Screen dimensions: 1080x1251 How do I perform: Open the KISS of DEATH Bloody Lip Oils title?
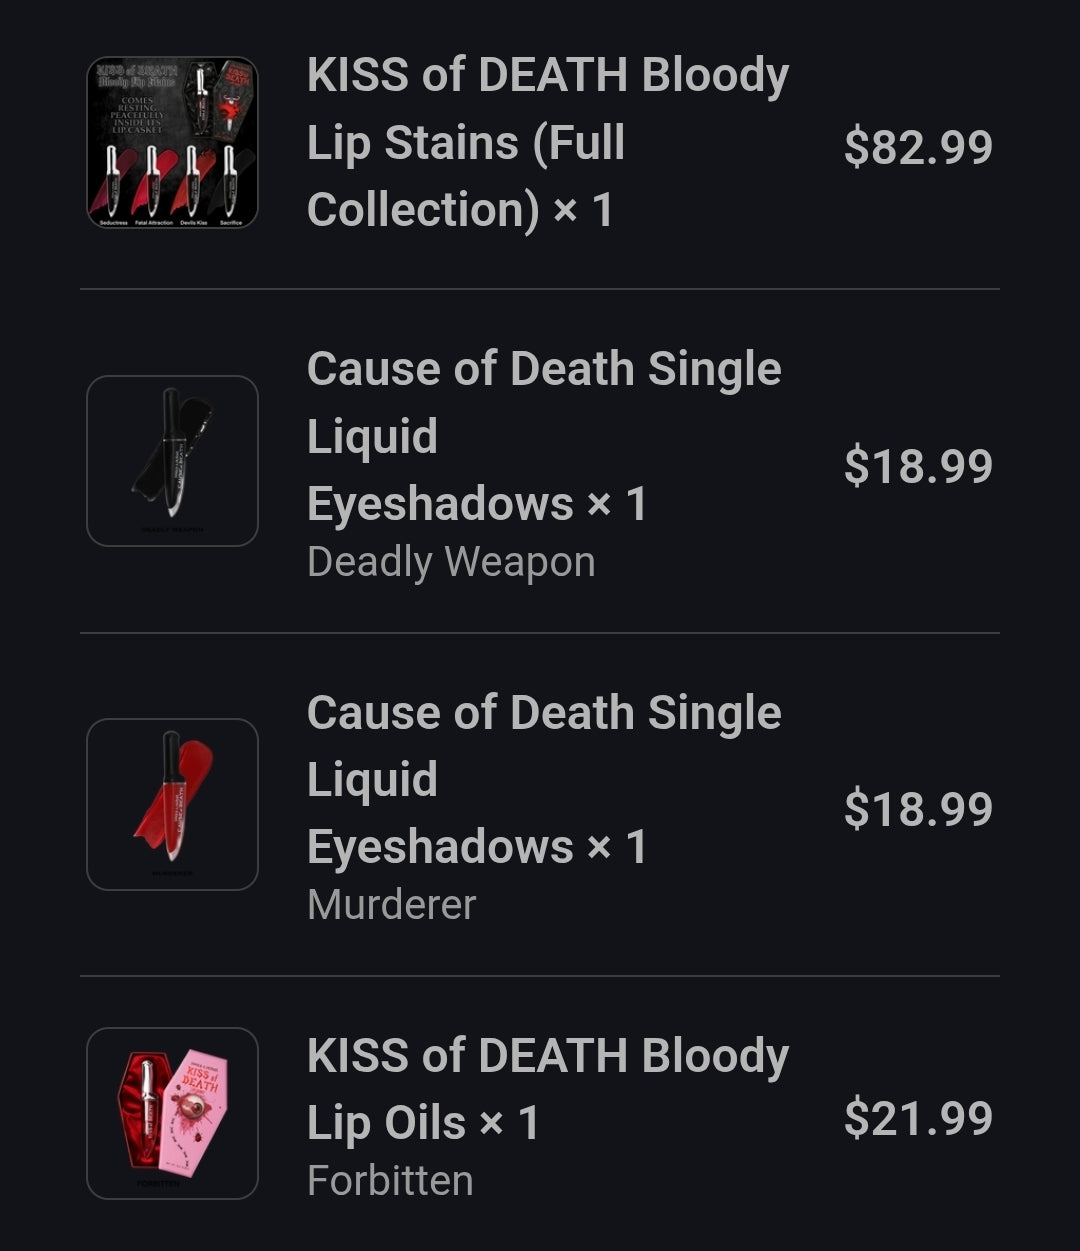pos(547,1089)
